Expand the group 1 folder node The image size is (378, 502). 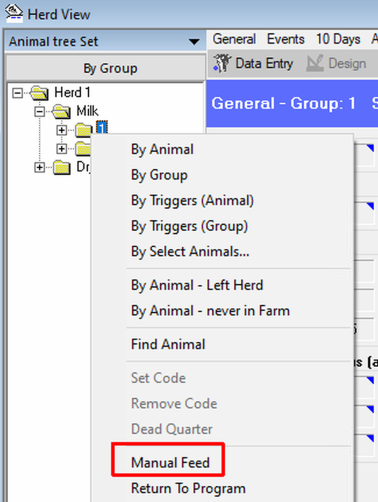62,130
